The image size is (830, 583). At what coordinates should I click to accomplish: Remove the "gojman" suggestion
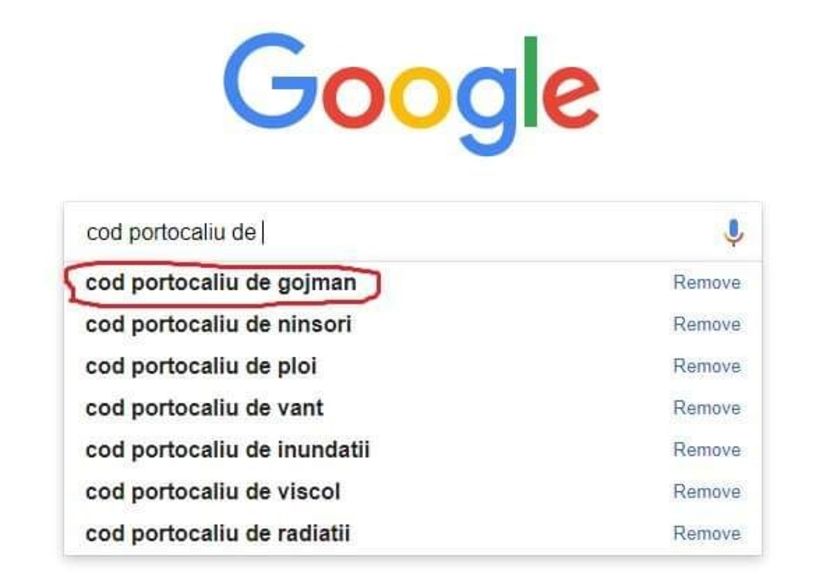[x=706, y=283]
